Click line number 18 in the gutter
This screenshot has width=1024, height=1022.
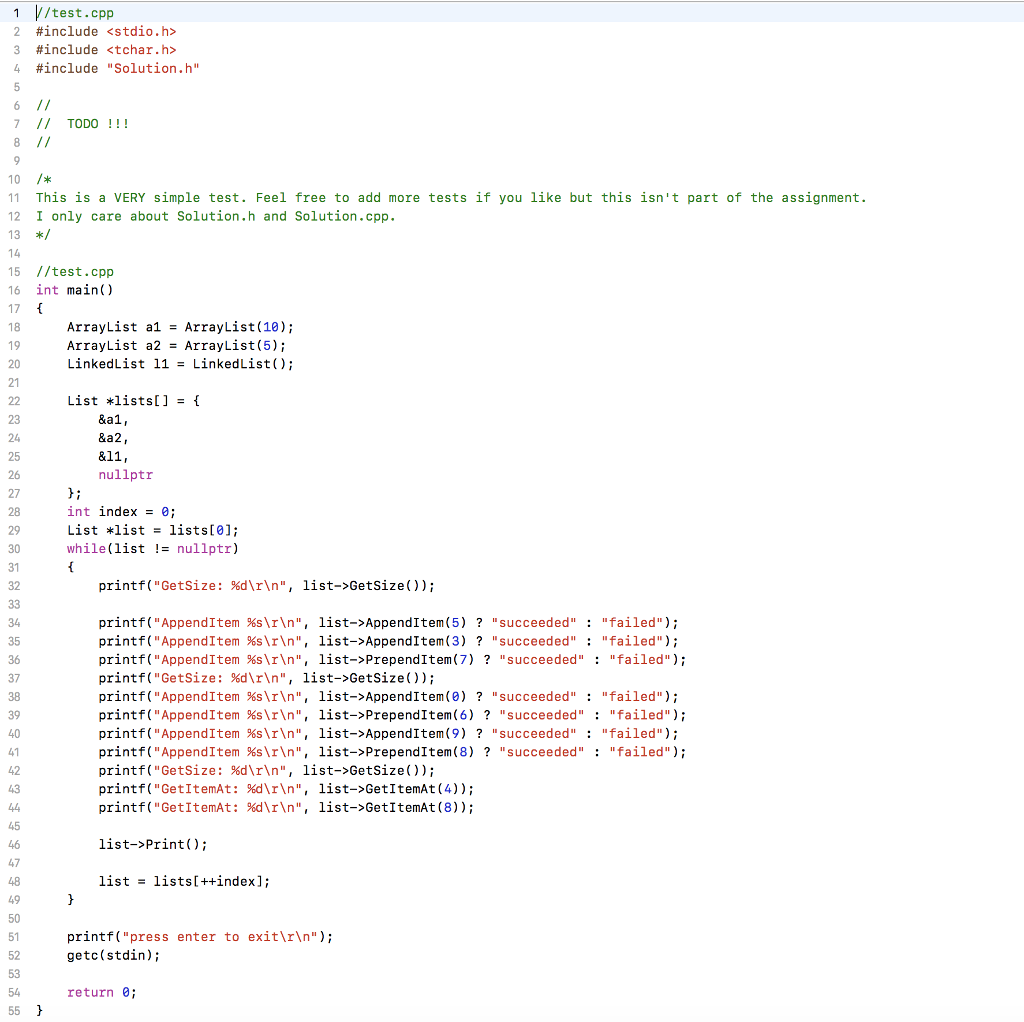coord(16,327)
